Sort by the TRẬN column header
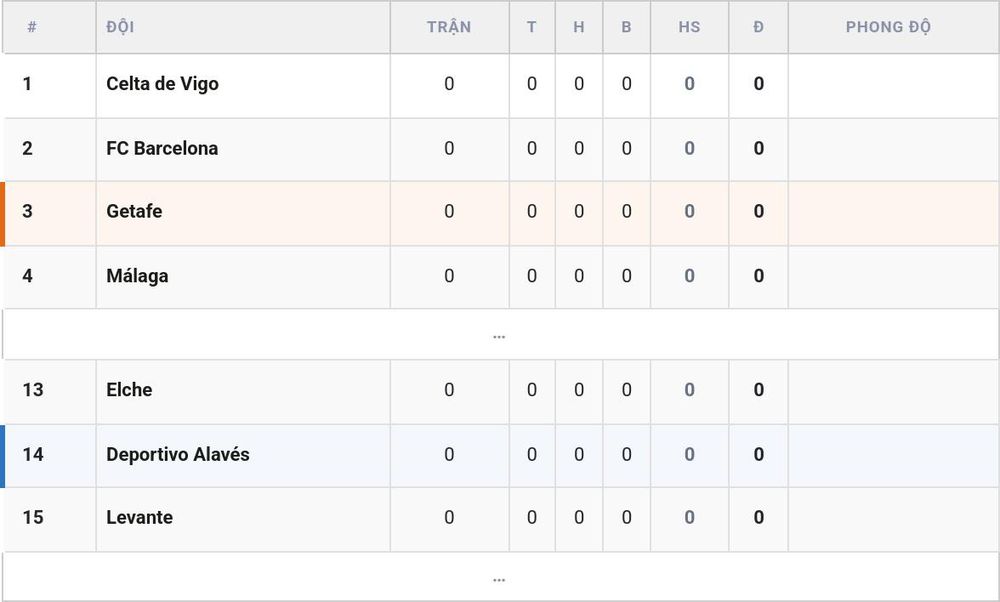Image resolution: width=1000 pixels, height=602 pixels. pyautogui.click(x=449, y=27)
